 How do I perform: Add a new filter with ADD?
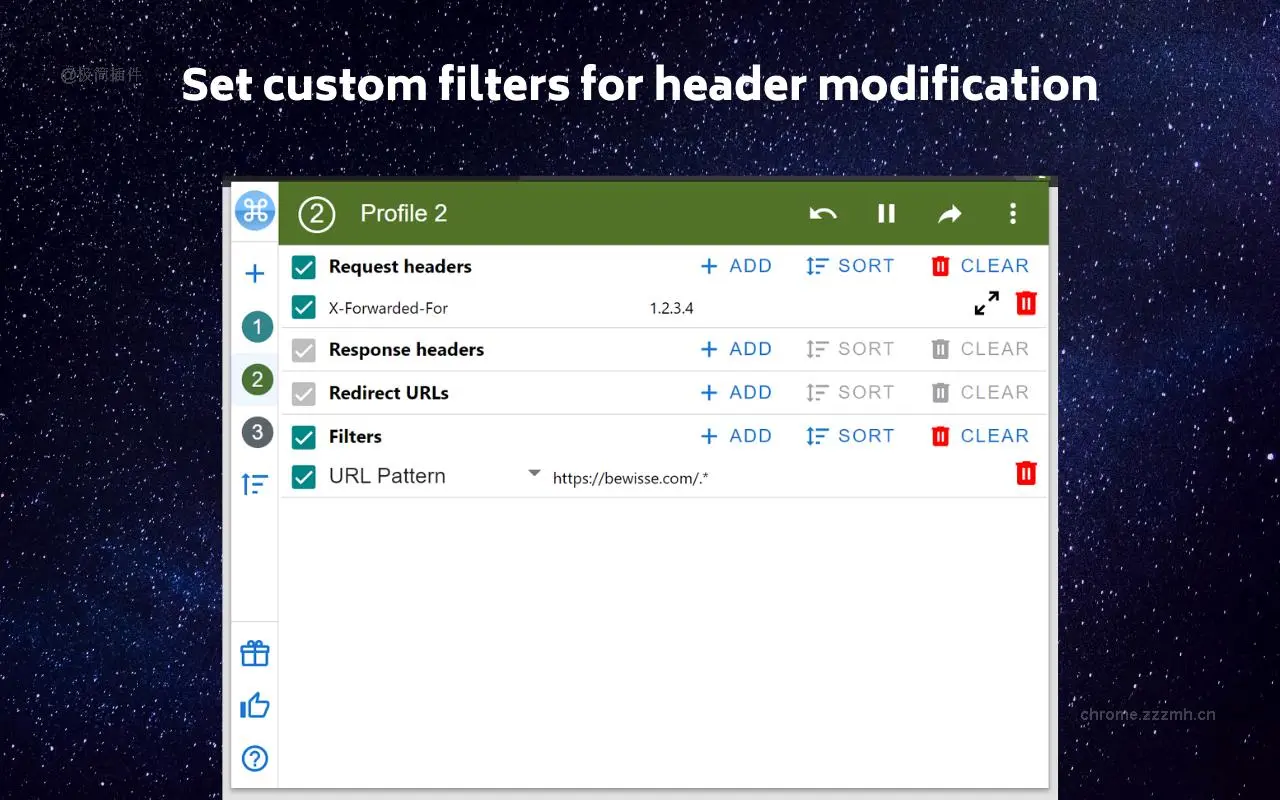(736, 436)
